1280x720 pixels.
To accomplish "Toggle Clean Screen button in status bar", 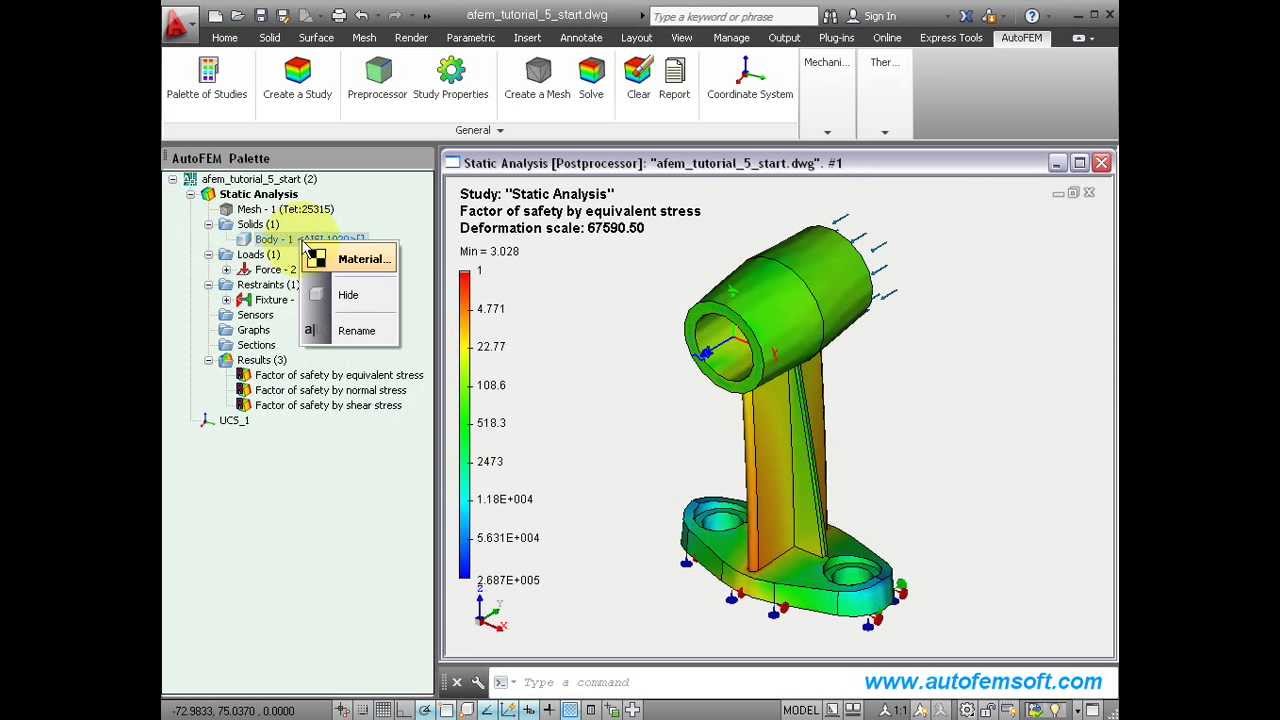I will (1092, 710).
